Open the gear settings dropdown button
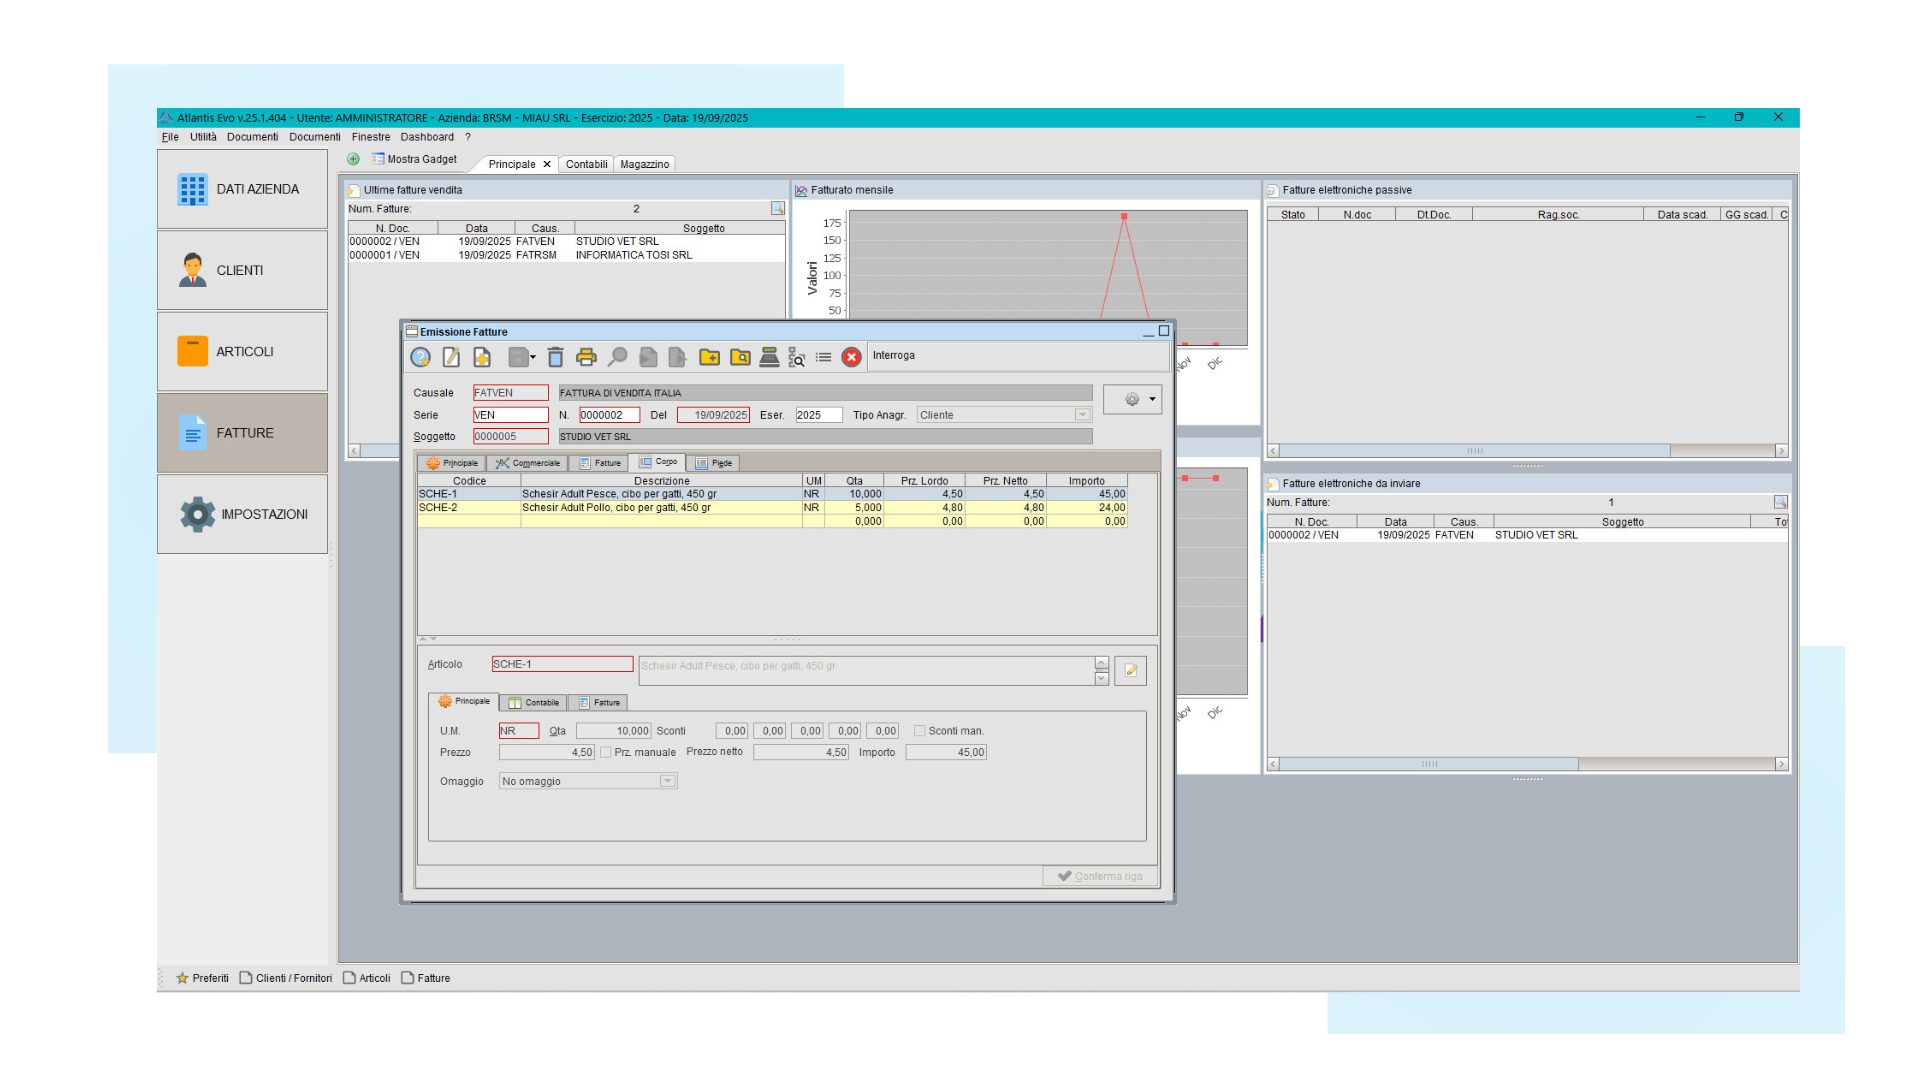The width and height of the screenshot is (1920, 1080). tap(1133, 399)
